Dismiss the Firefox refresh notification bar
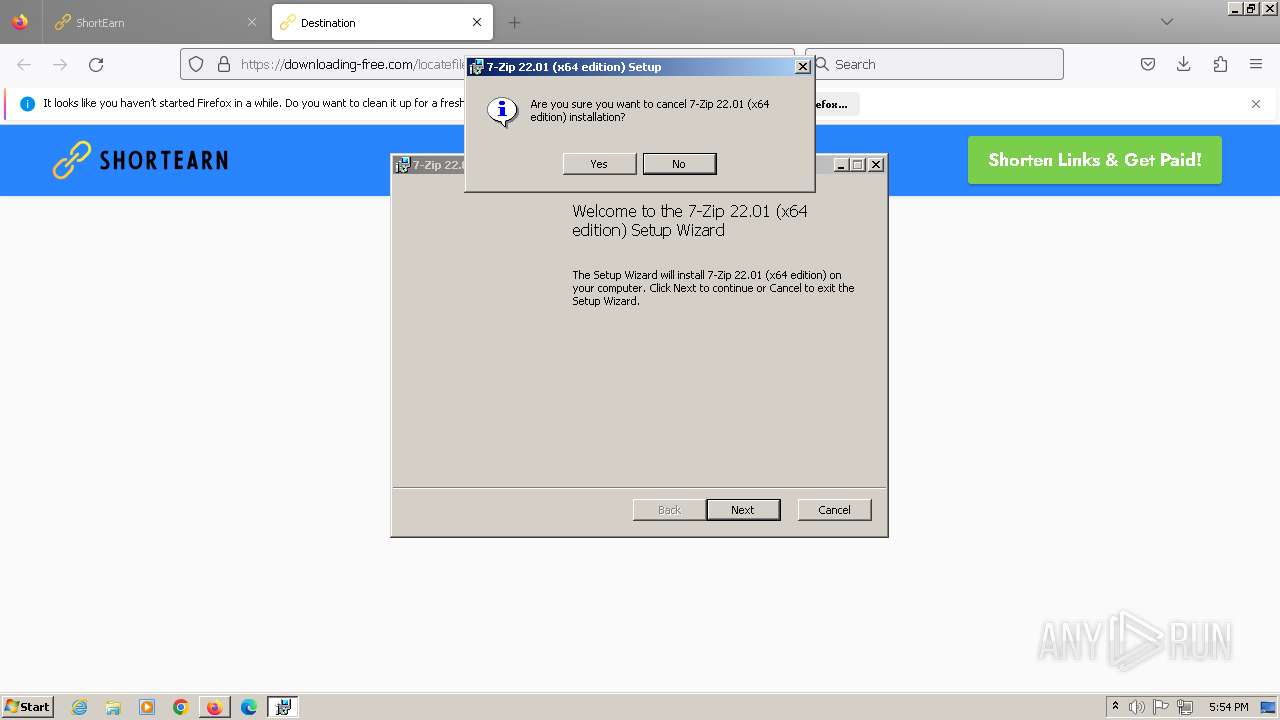This screenshot has width=1280, height=720. [x=1256, y=104]
